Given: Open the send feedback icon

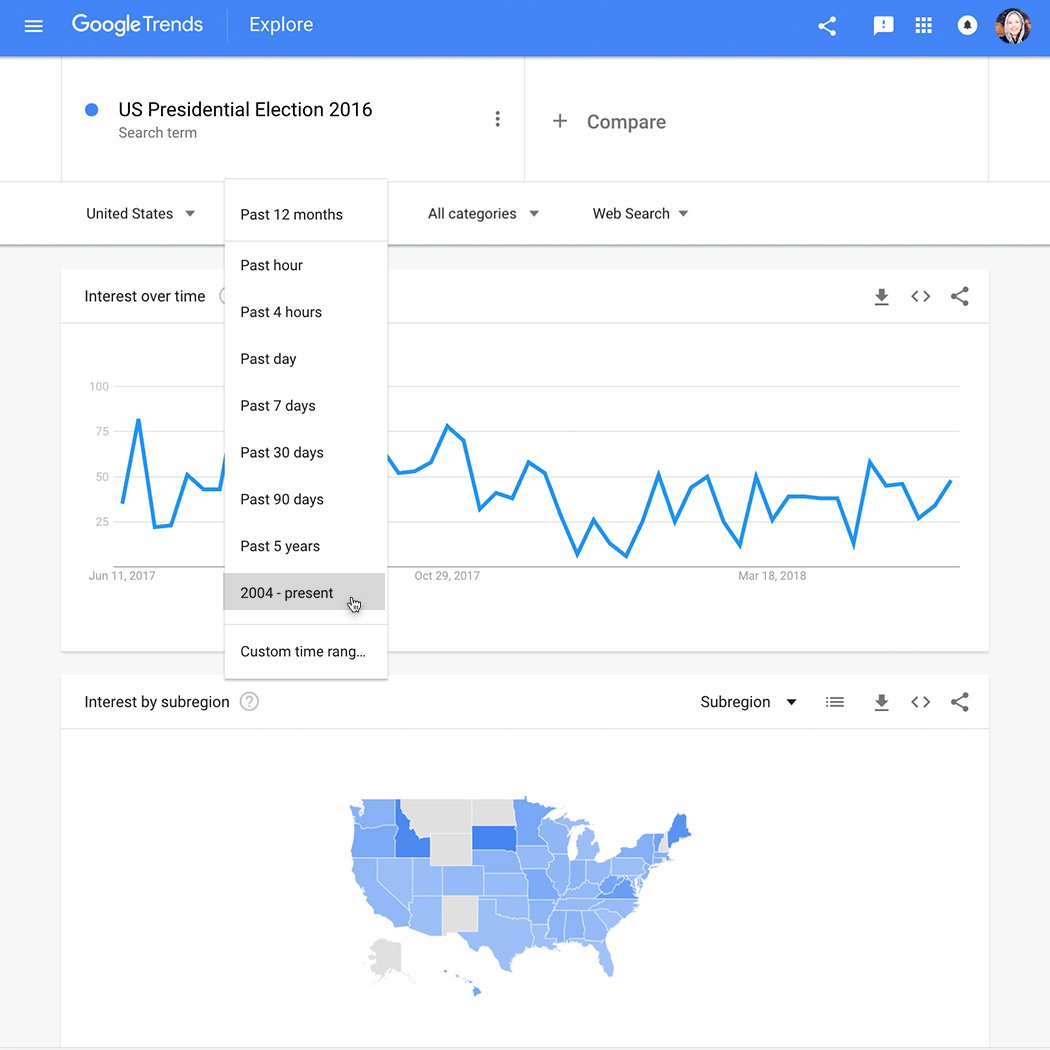Looking at the screenshot, I should point(883,26).
